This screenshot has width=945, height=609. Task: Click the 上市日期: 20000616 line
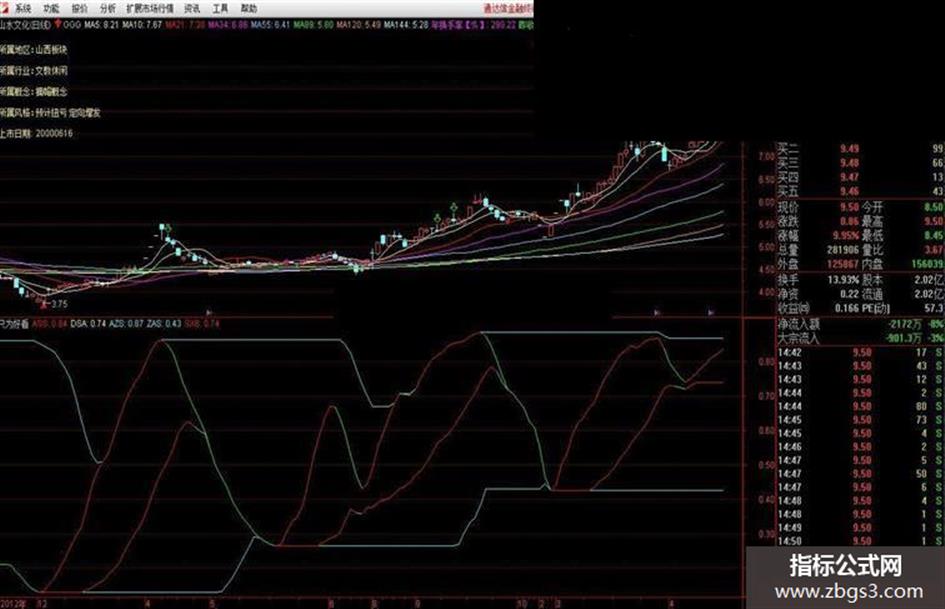[x=36, y=133]
